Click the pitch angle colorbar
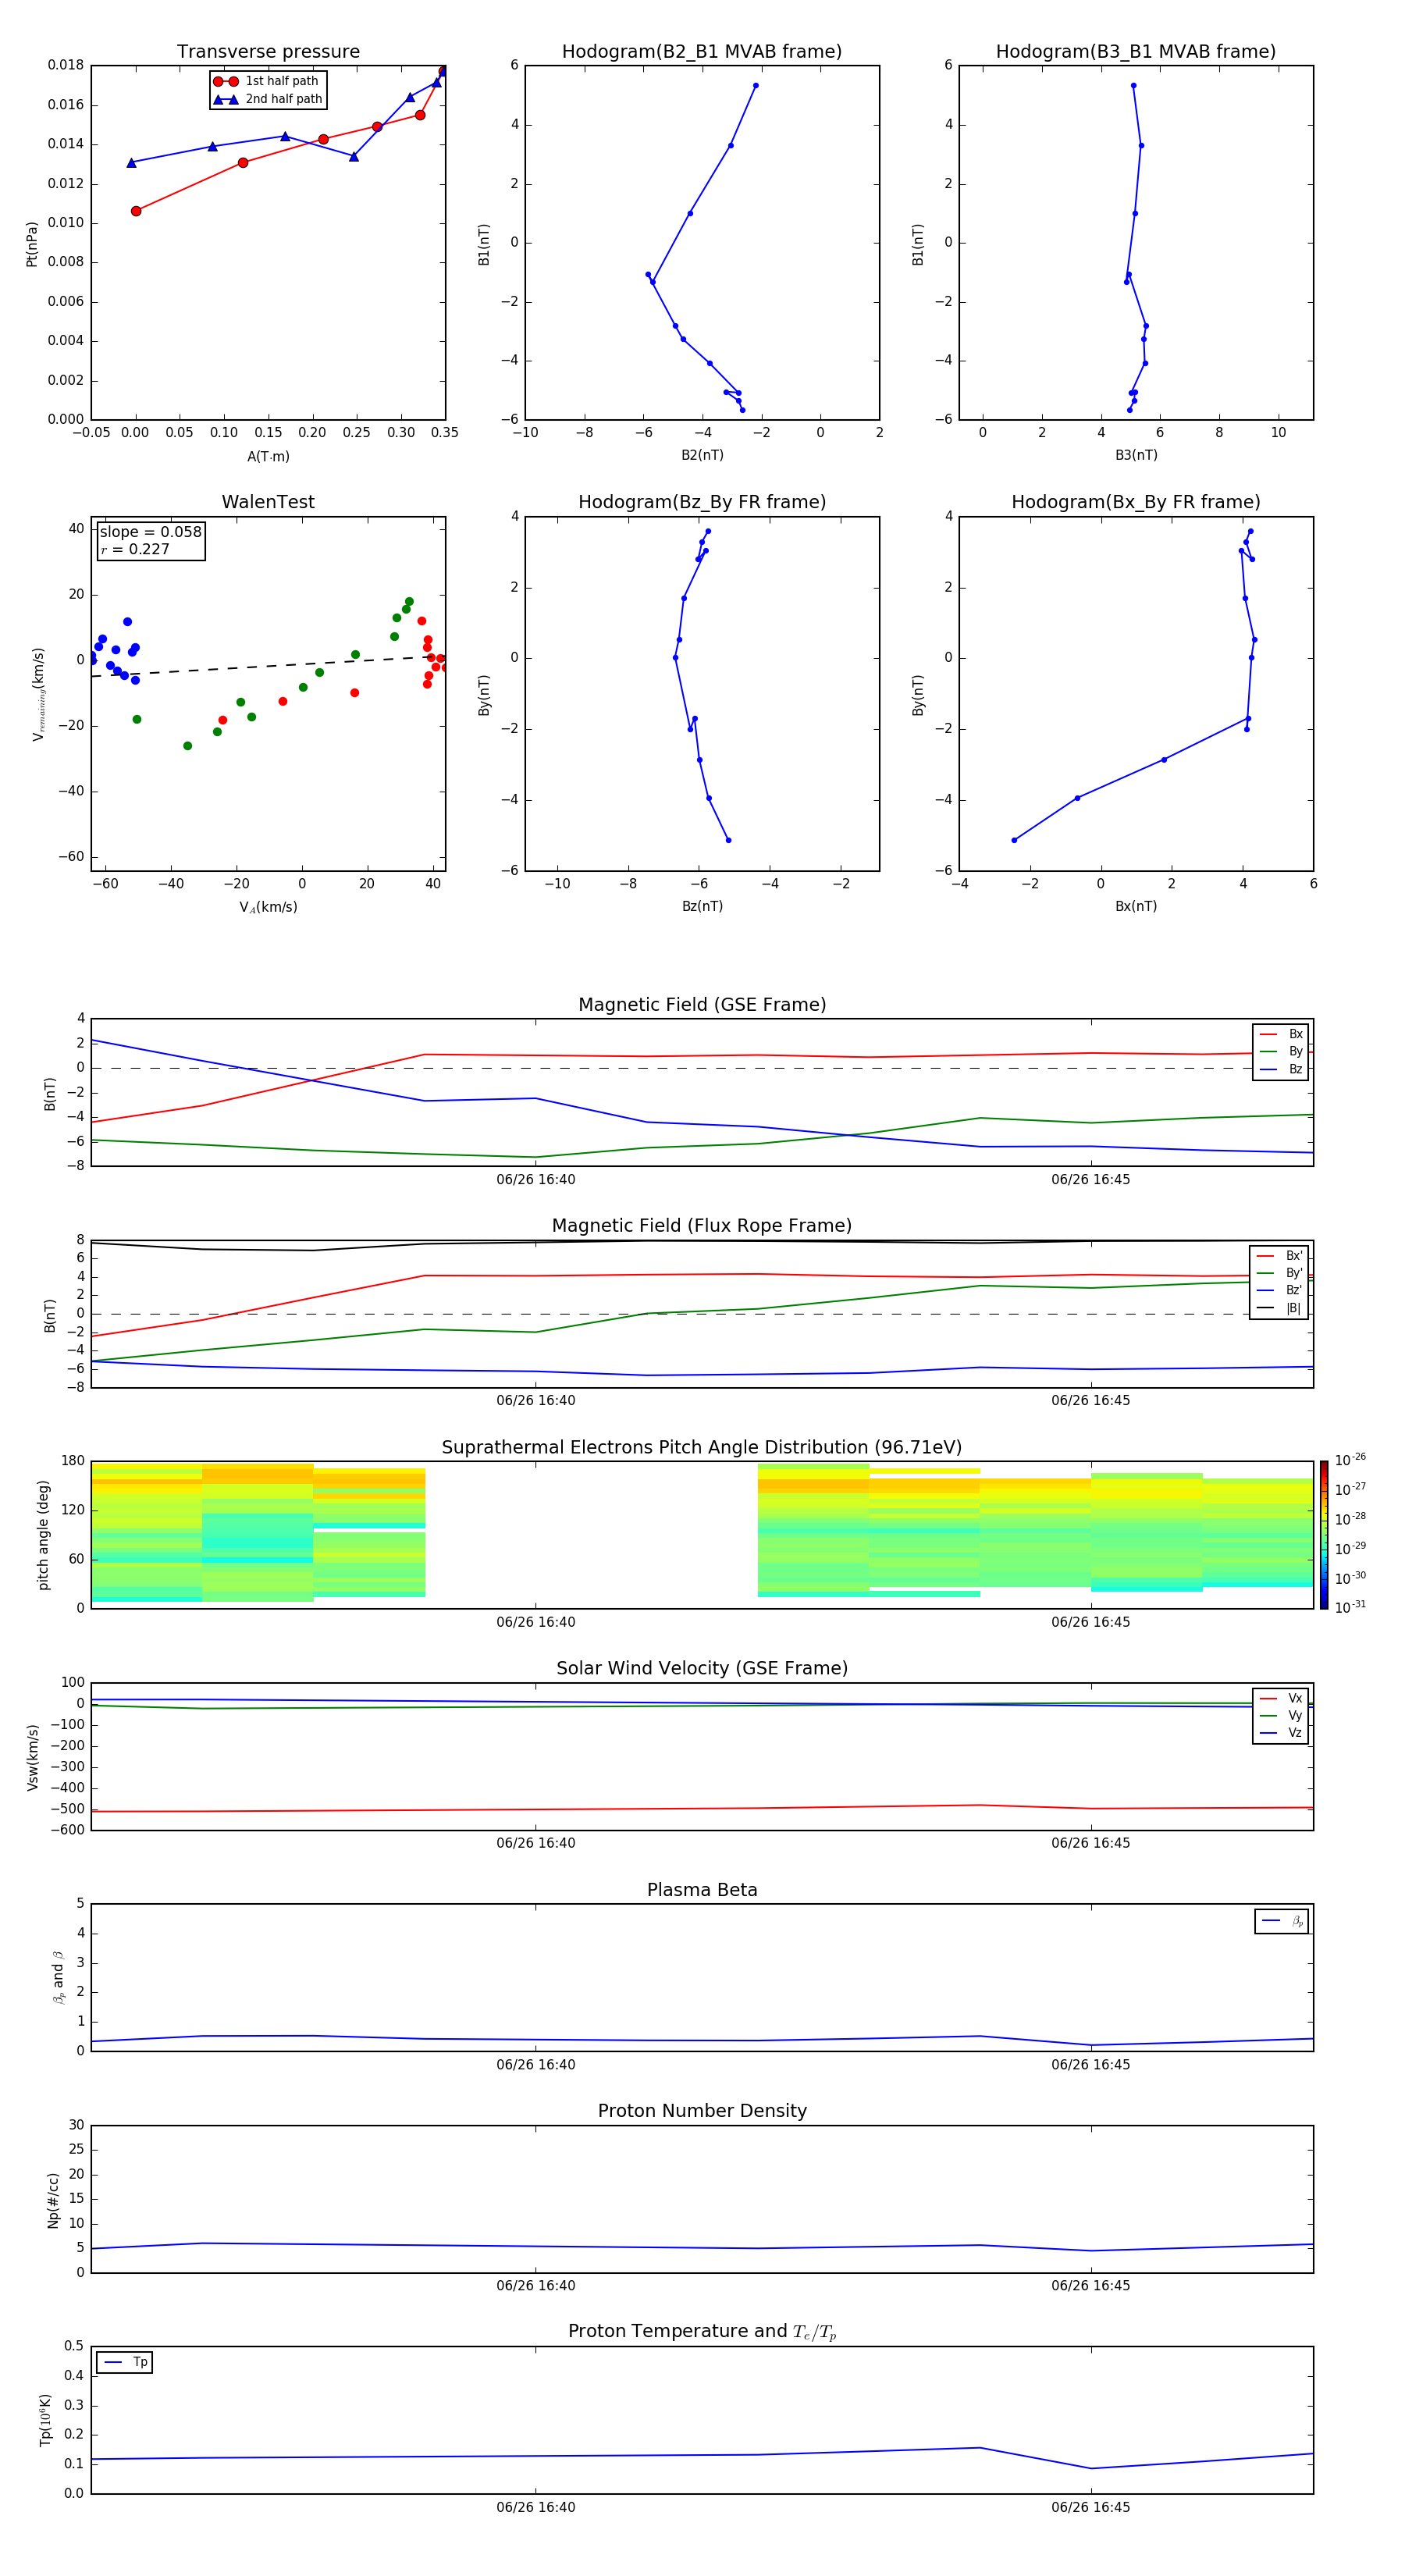The height and width of the screenshot is (2576, 1405). 1324,1535
